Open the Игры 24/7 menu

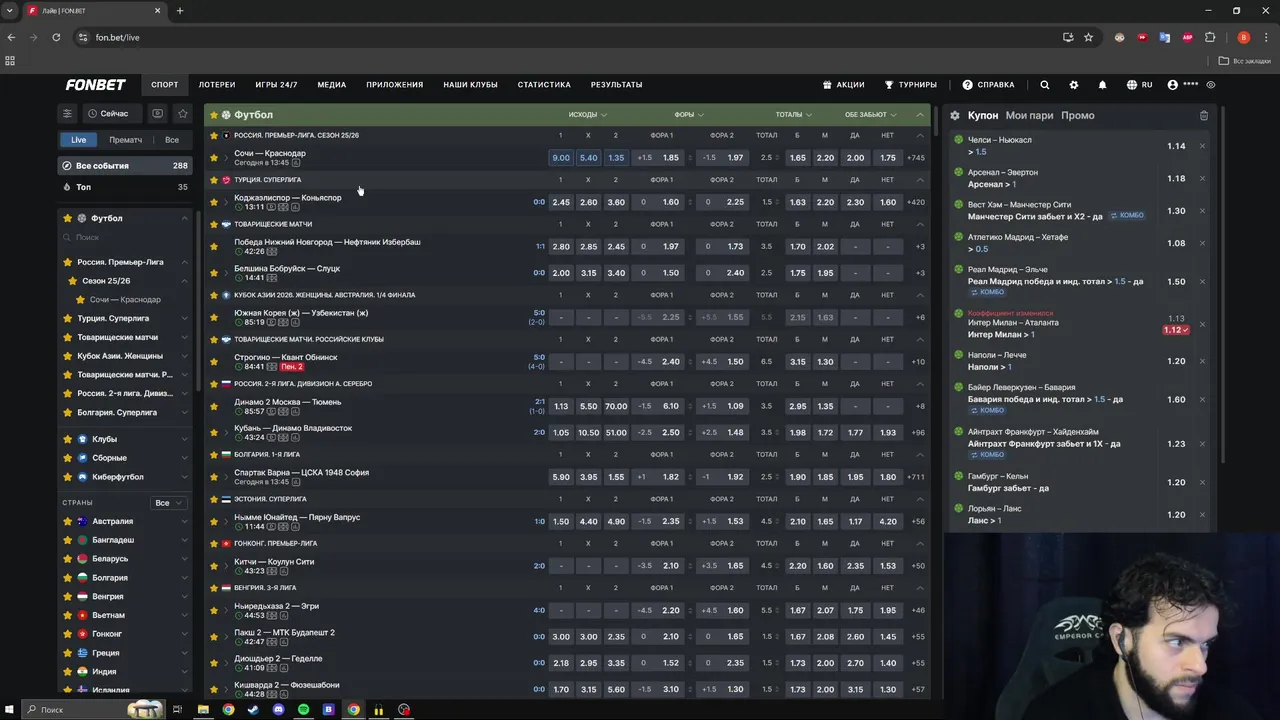click(x=276, y=85)
